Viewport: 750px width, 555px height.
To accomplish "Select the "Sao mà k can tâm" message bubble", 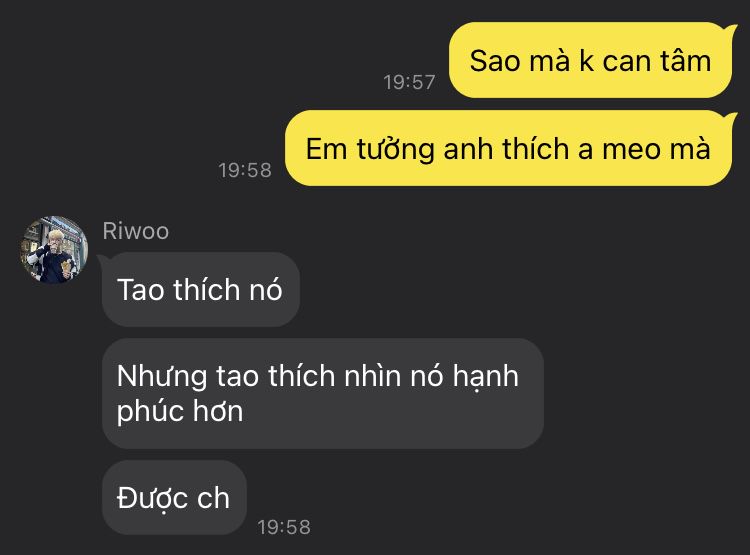I will [591, 60].
